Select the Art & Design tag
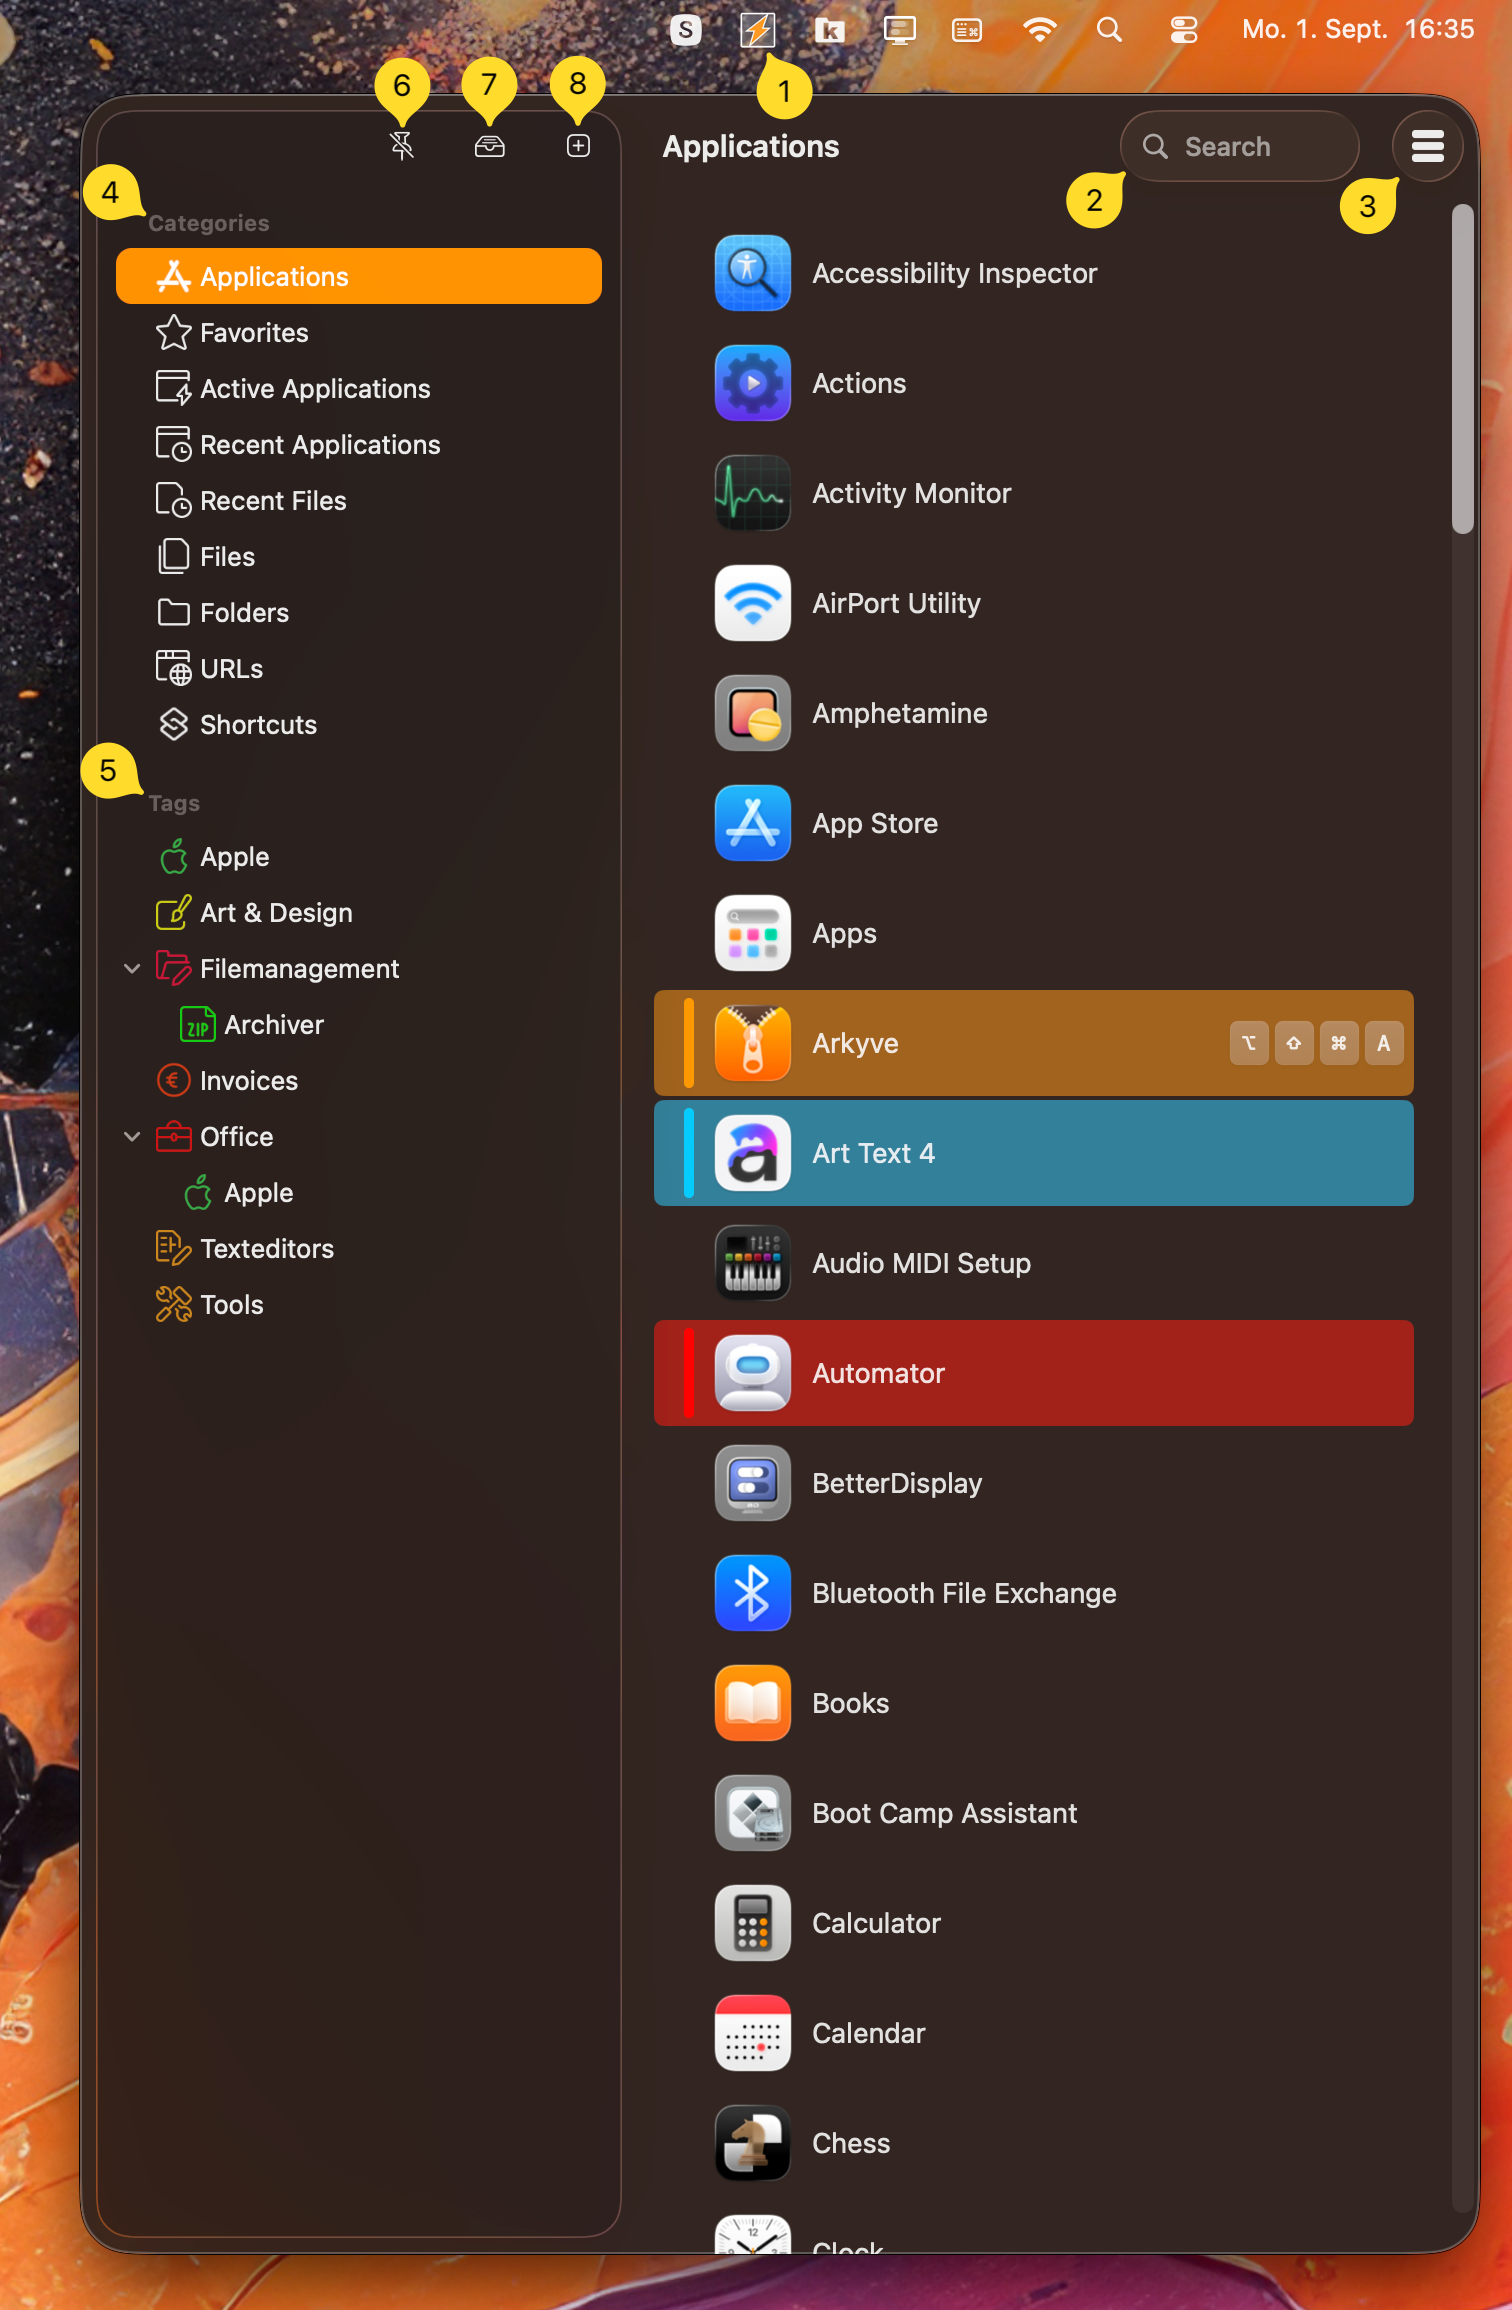 point(359,912)
